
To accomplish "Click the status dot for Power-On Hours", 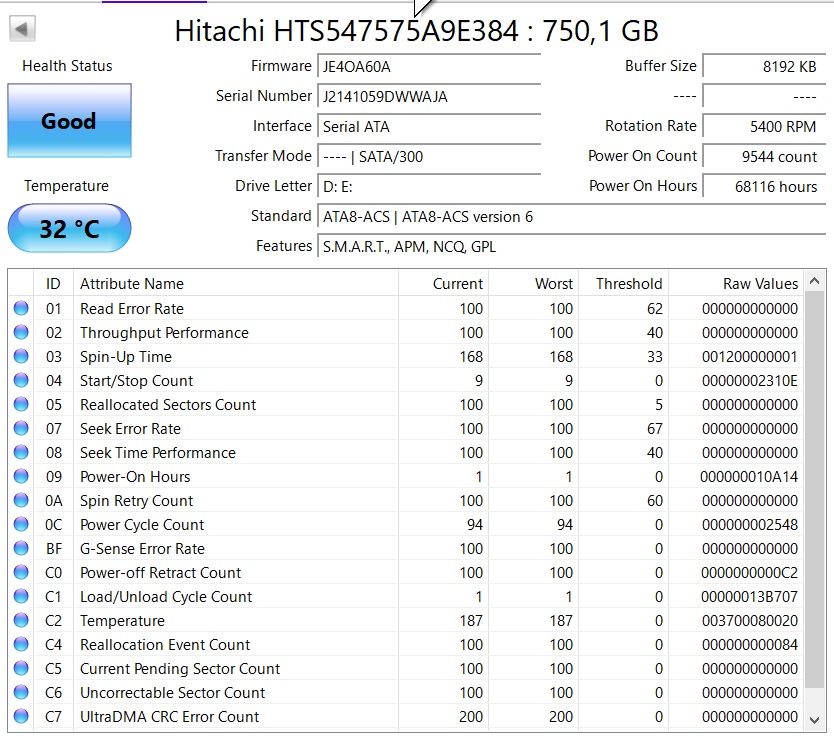I will (x=21, y=476).
